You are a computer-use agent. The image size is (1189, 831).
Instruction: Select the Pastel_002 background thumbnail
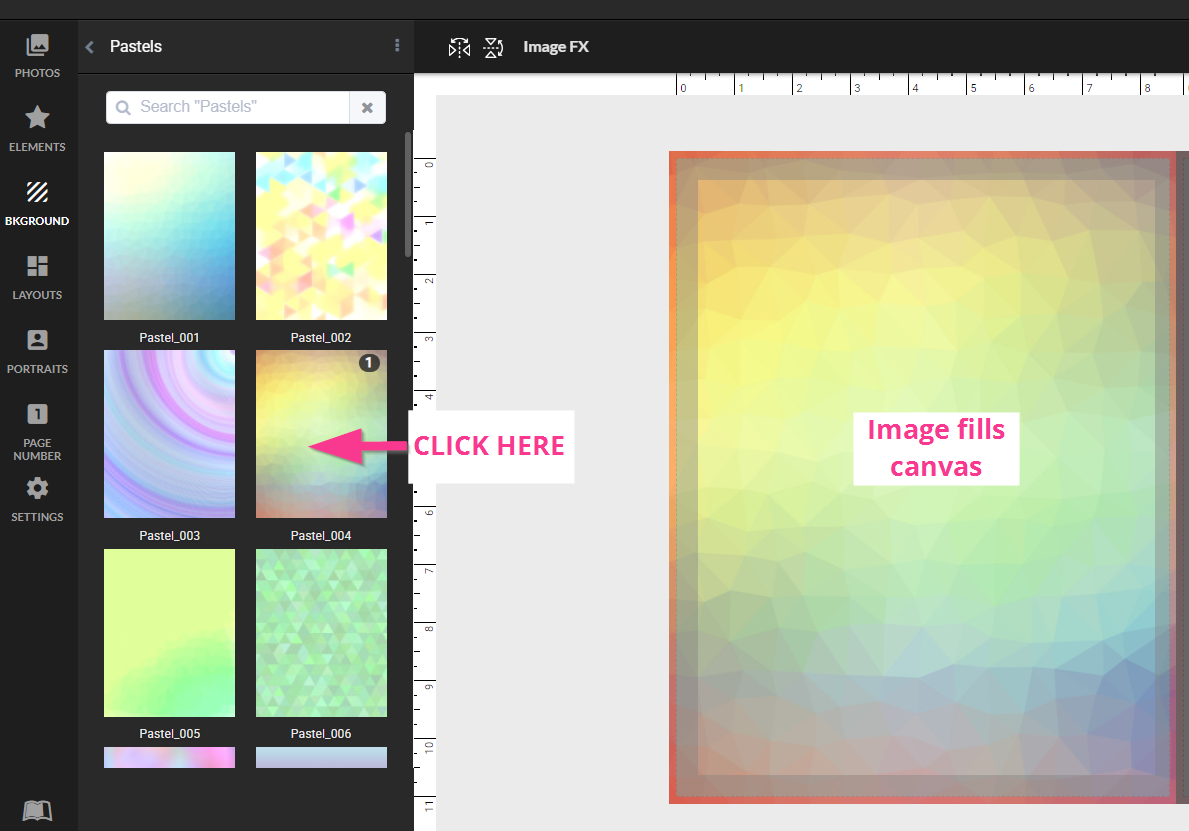tap(322, 236)
